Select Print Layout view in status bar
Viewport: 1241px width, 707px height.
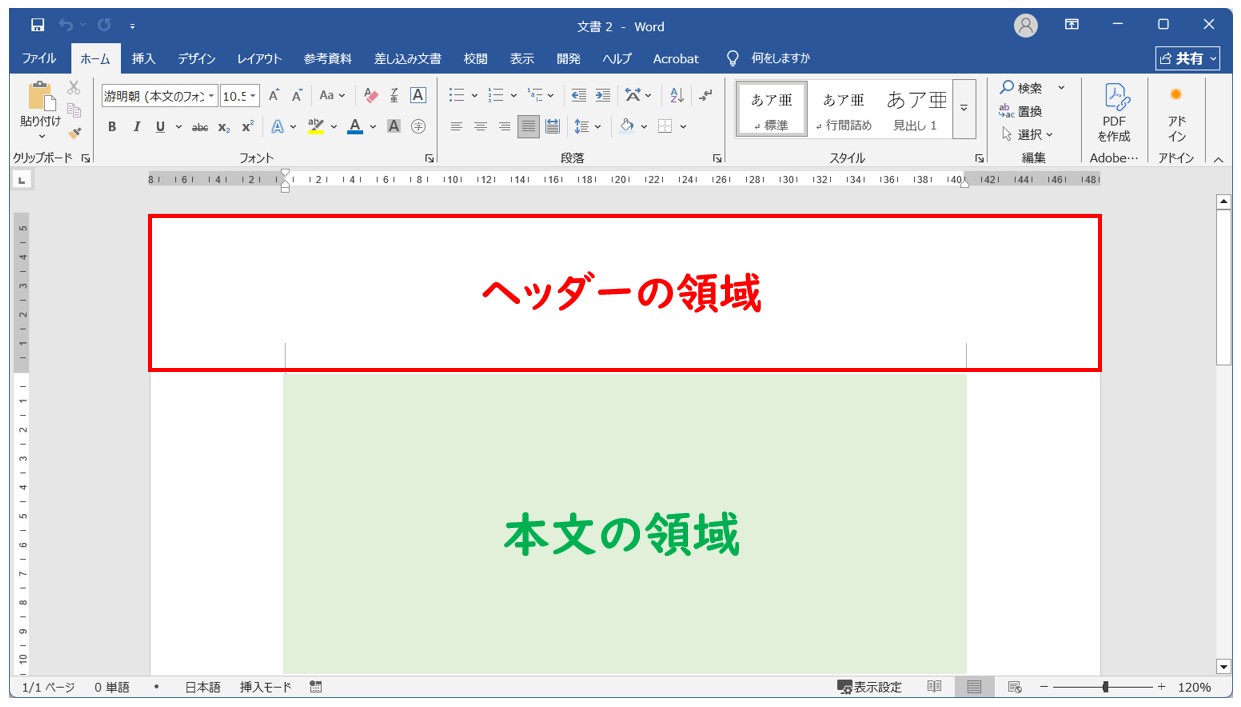974,687
